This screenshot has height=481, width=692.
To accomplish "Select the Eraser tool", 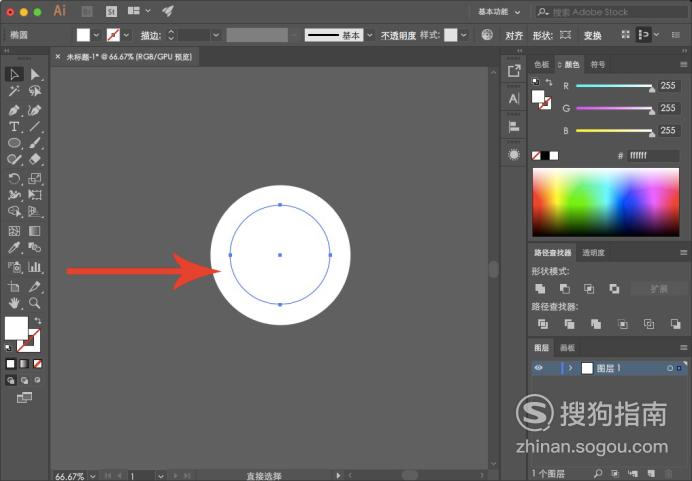I will [35, 159].
